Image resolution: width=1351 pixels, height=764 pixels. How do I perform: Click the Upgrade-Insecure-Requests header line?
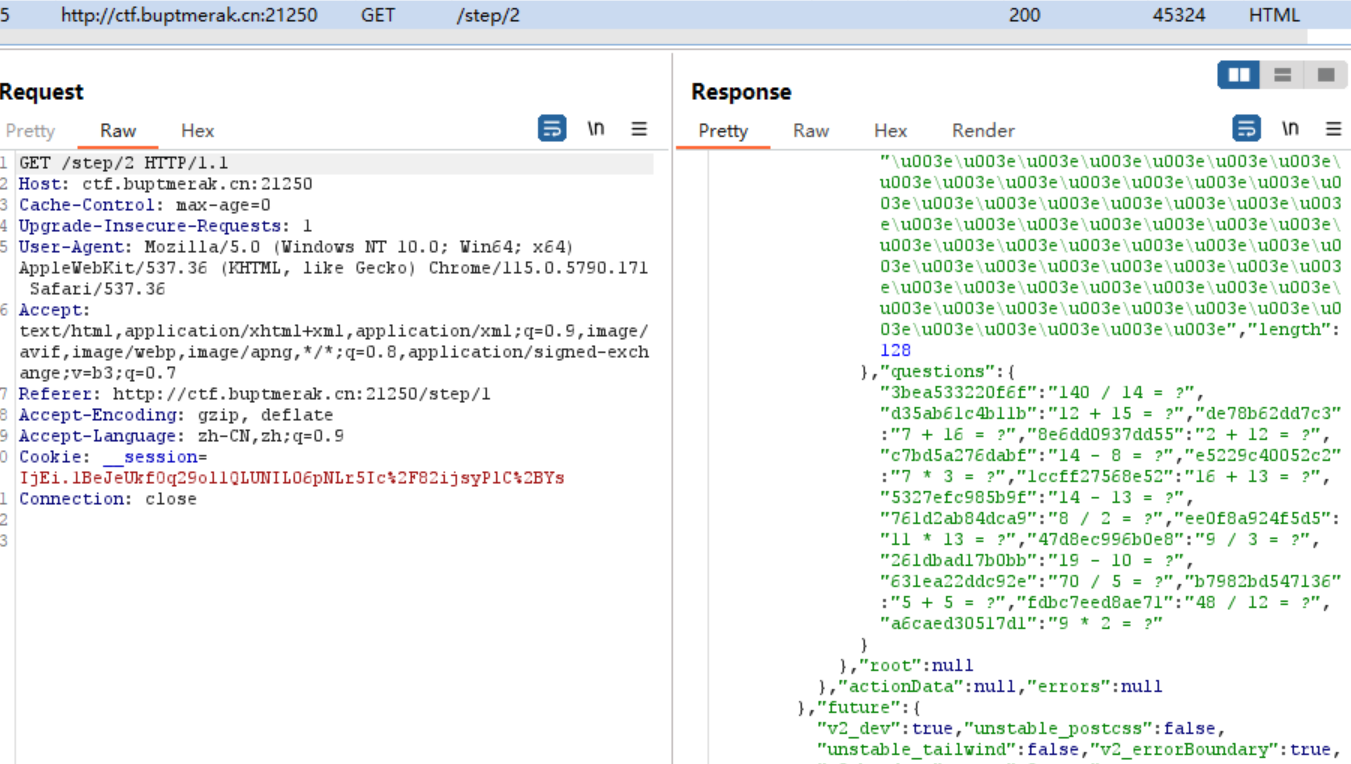165,226
